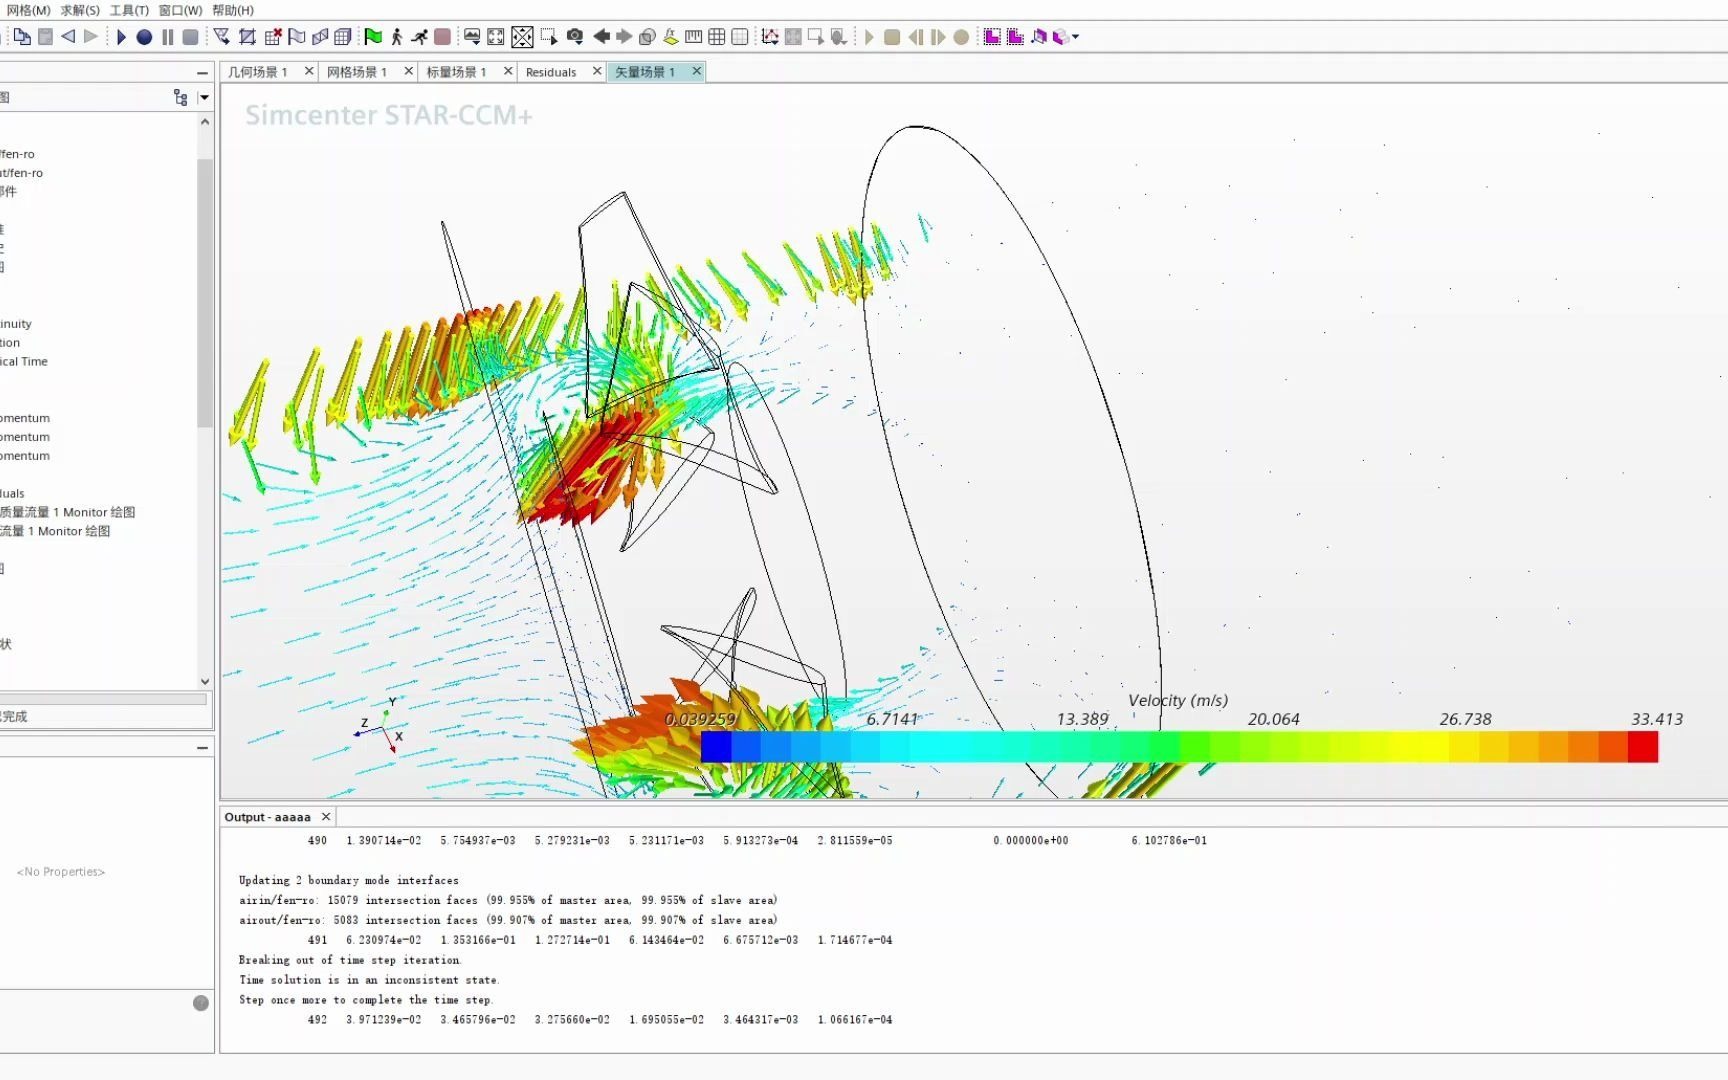Screen dimensions: 1728x1080
Task: Click the running figure run icon
Action: pyautogui.click(x=419, y=37)
